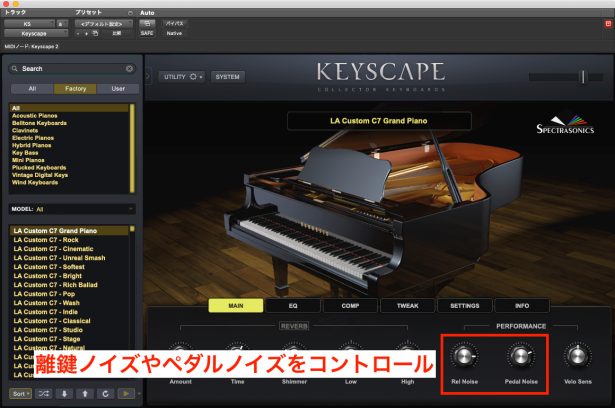
Task: Open the SYSTEM page
Action: pos(227,77)
